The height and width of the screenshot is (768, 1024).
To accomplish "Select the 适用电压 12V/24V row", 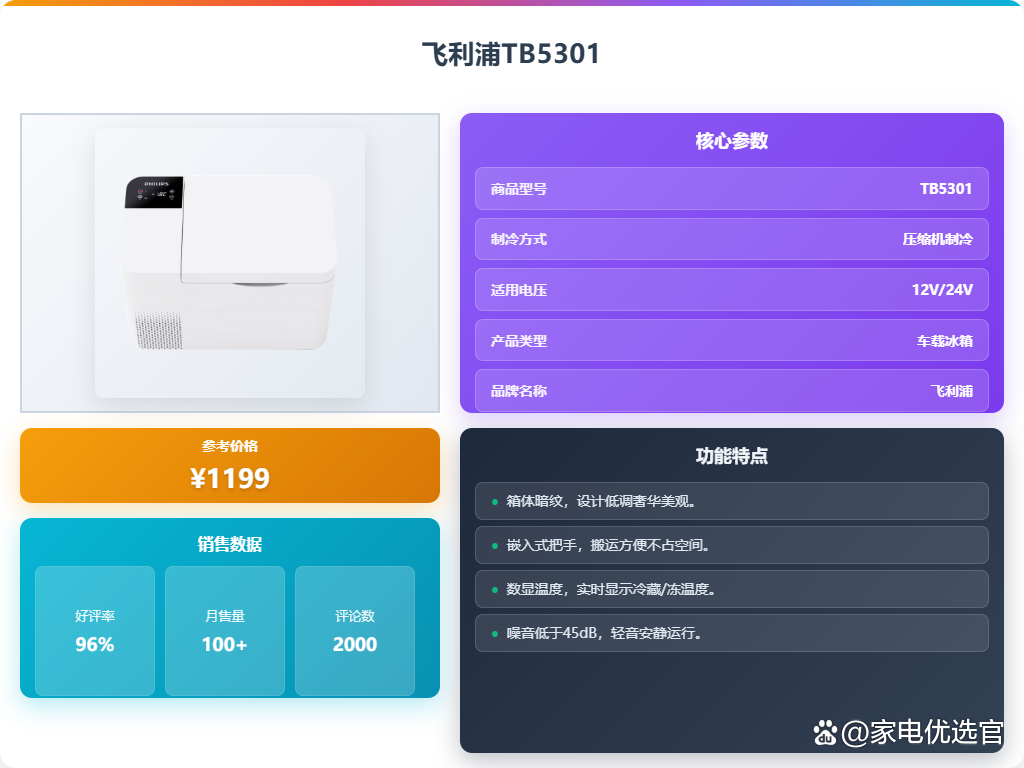I will [x=731, y=289].
